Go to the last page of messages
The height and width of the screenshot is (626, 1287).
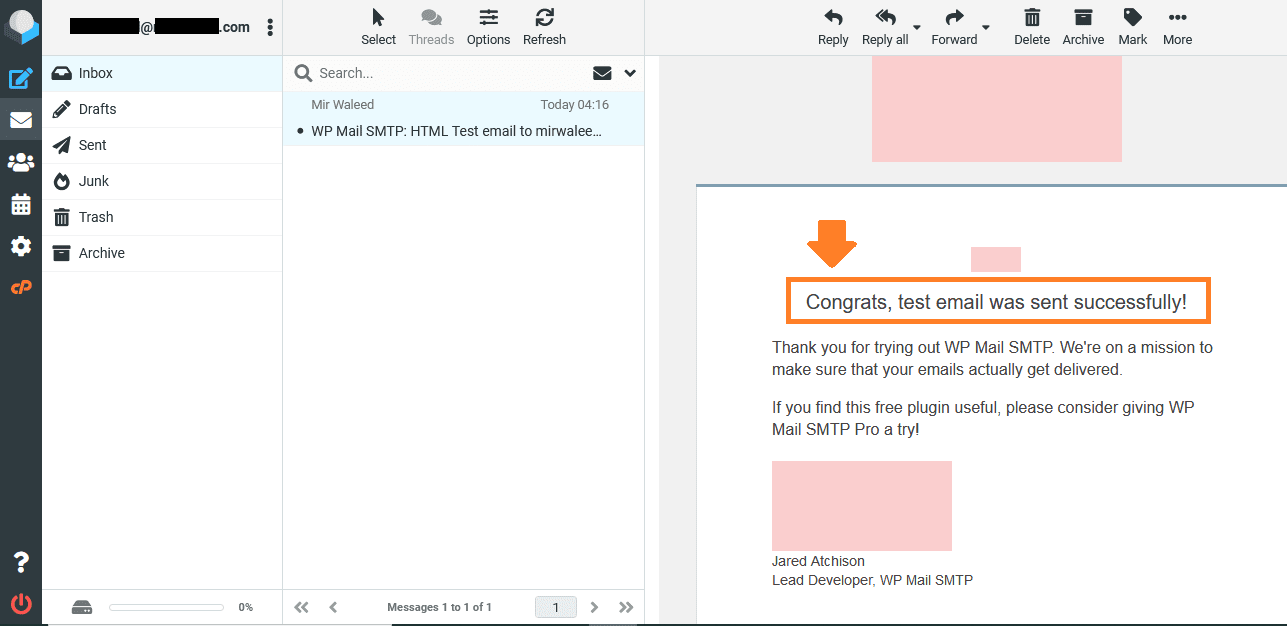tap(626, 607)
